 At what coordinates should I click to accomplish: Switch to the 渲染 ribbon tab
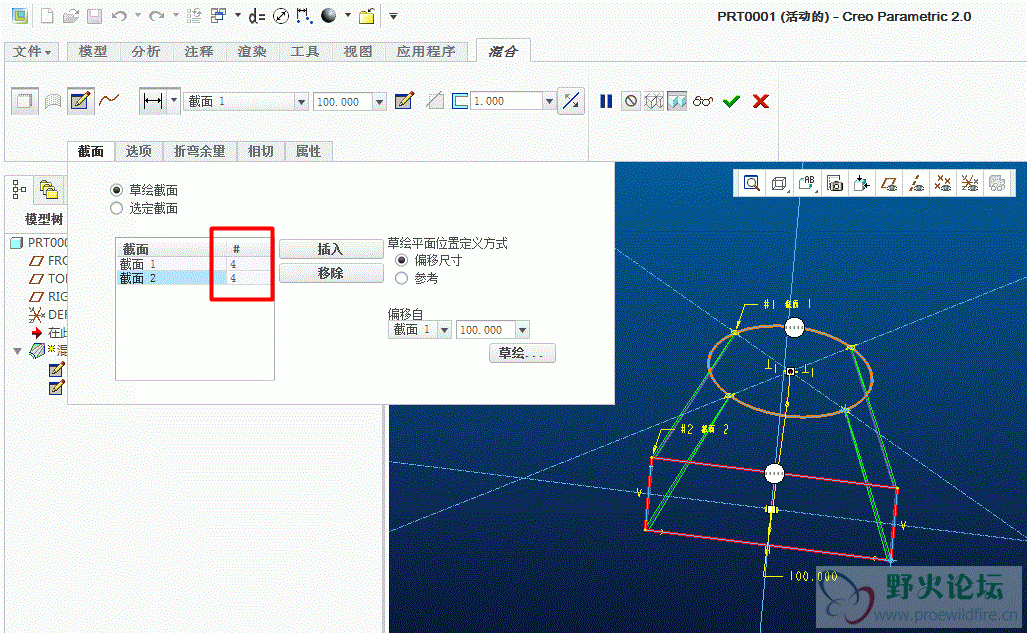click(252, 51)
